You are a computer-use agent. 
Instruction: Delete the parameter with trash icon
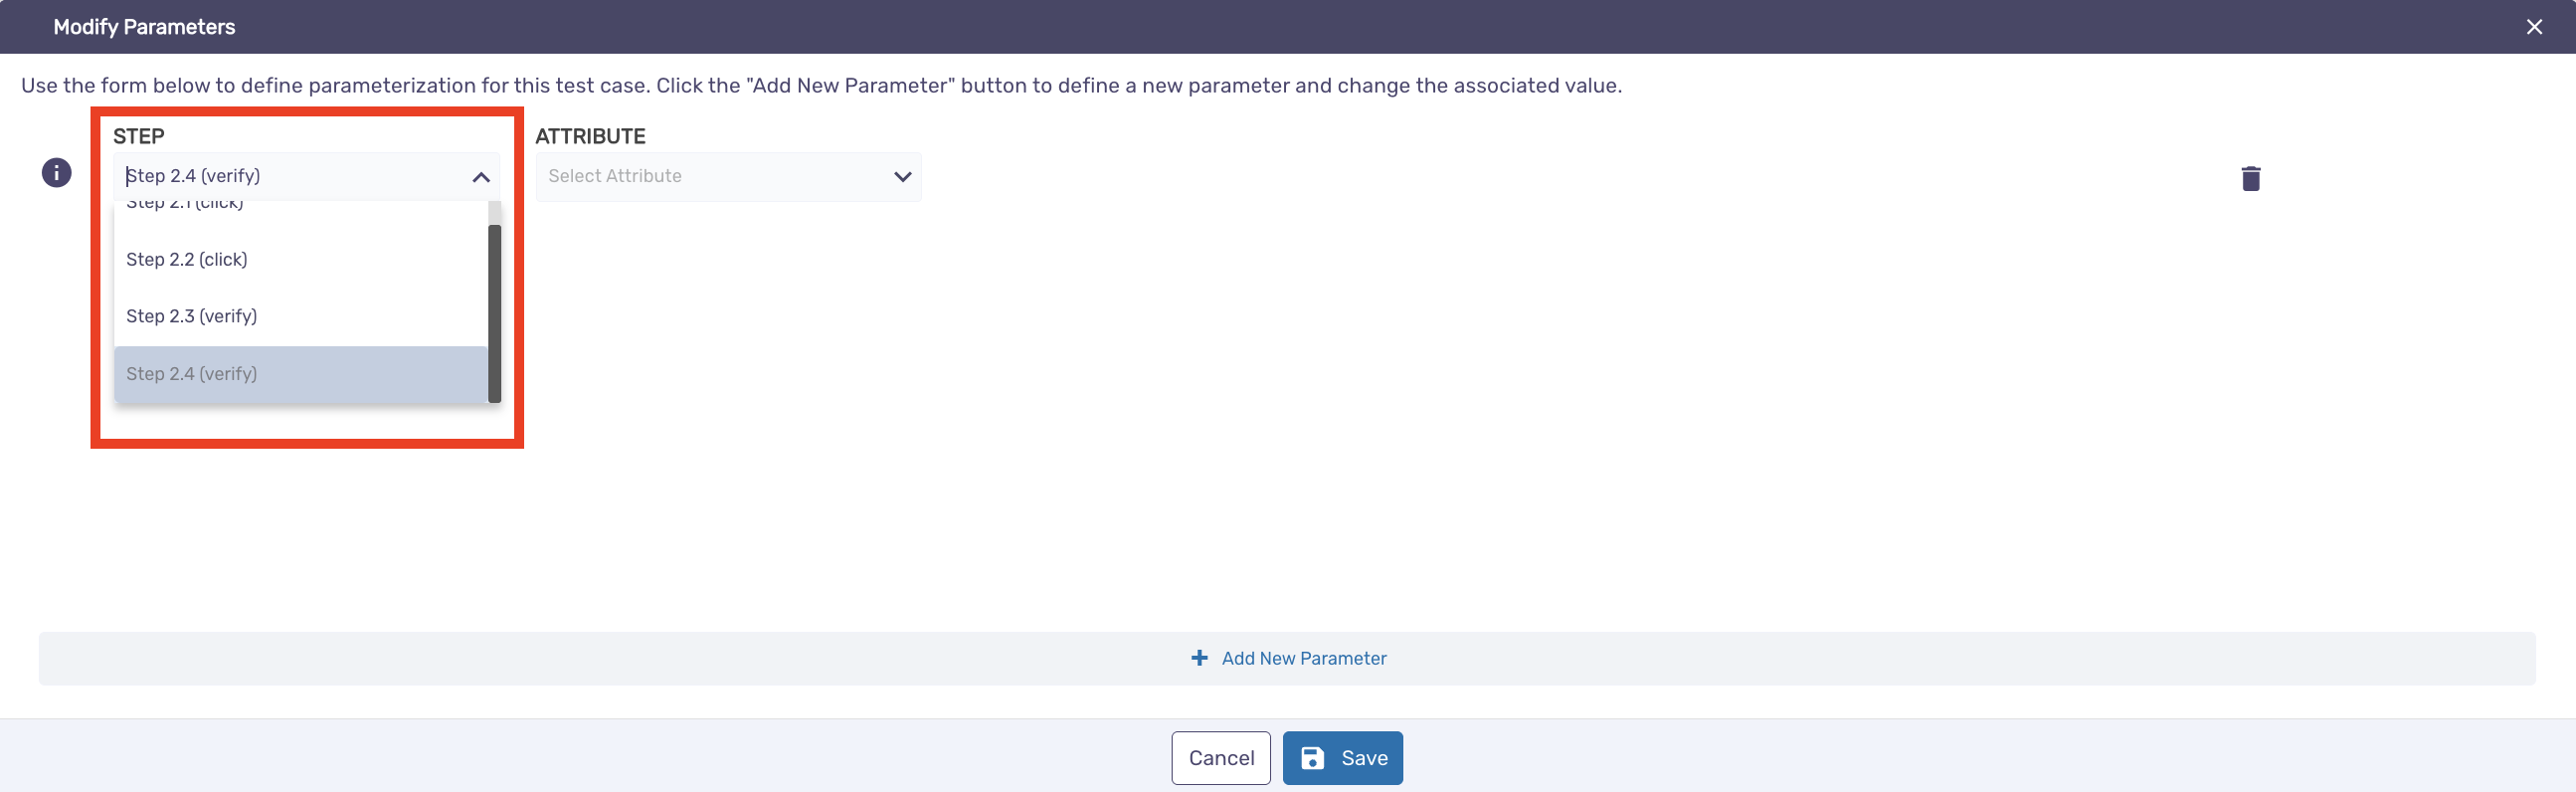(2250, 178)
